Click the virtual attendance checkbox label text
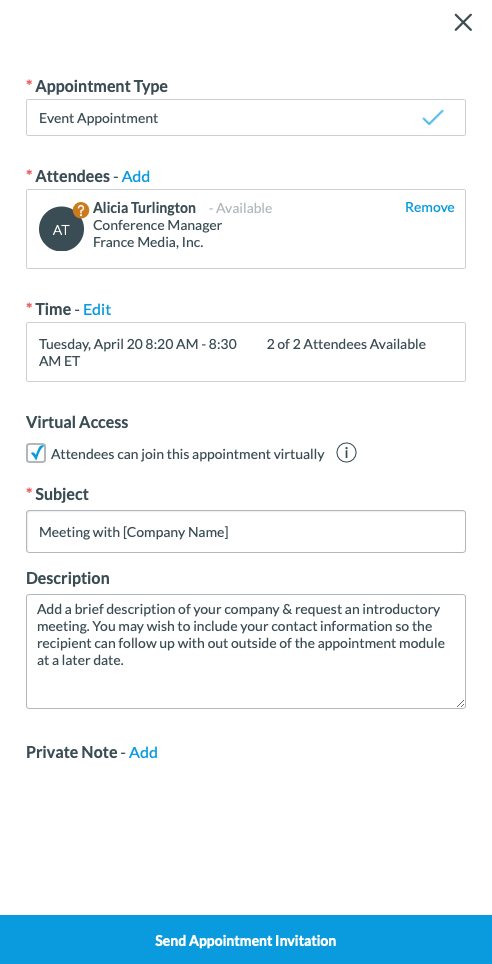492x964 pixels. pyautogui.click(x=188, y=454)
